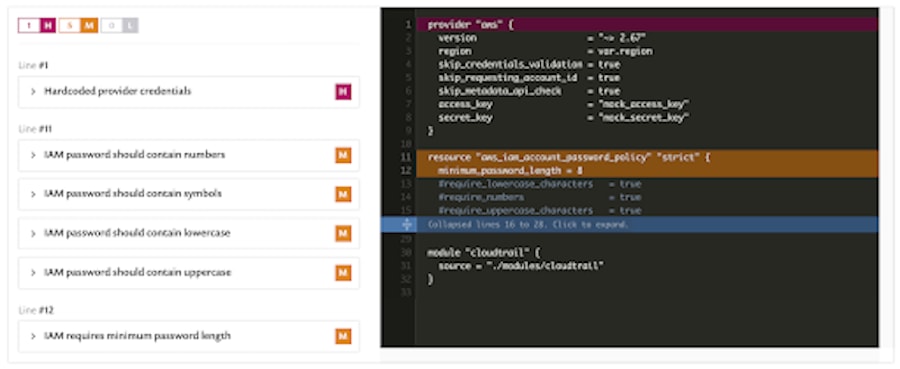Click H badge on Hardcoded provider credentials

click(343, 92)
